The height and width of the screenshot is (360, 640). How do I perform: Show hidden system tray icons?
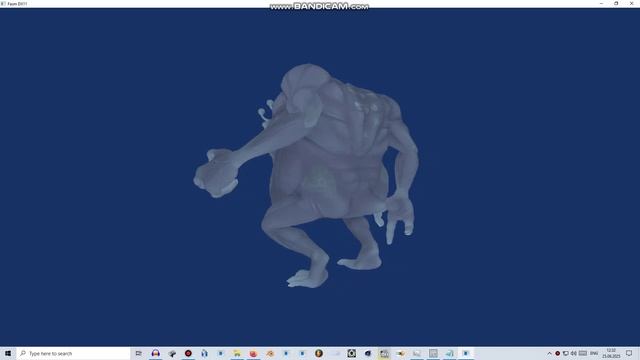pyautogui.click(x=549, y=353)
